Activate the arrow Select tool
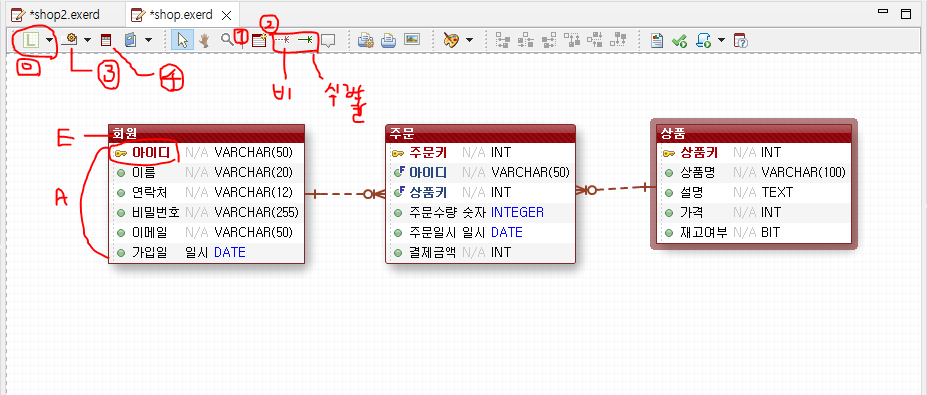 [x=182, y=40]
